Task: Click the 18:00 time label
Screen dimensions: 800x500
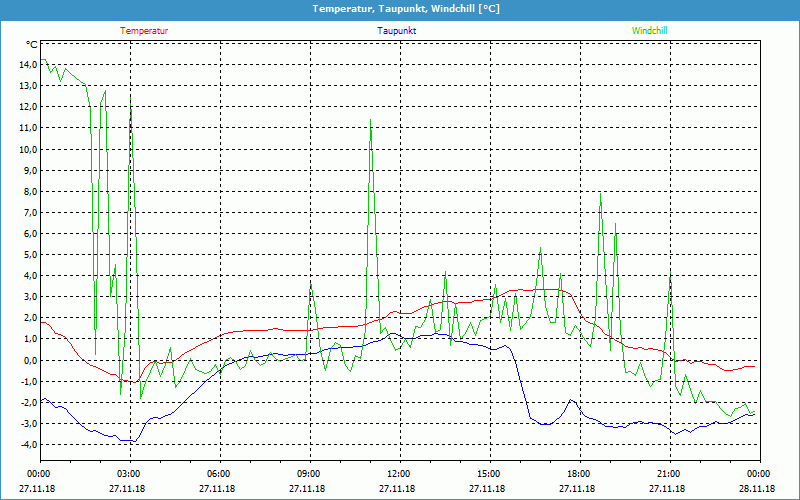Action: 579,474
